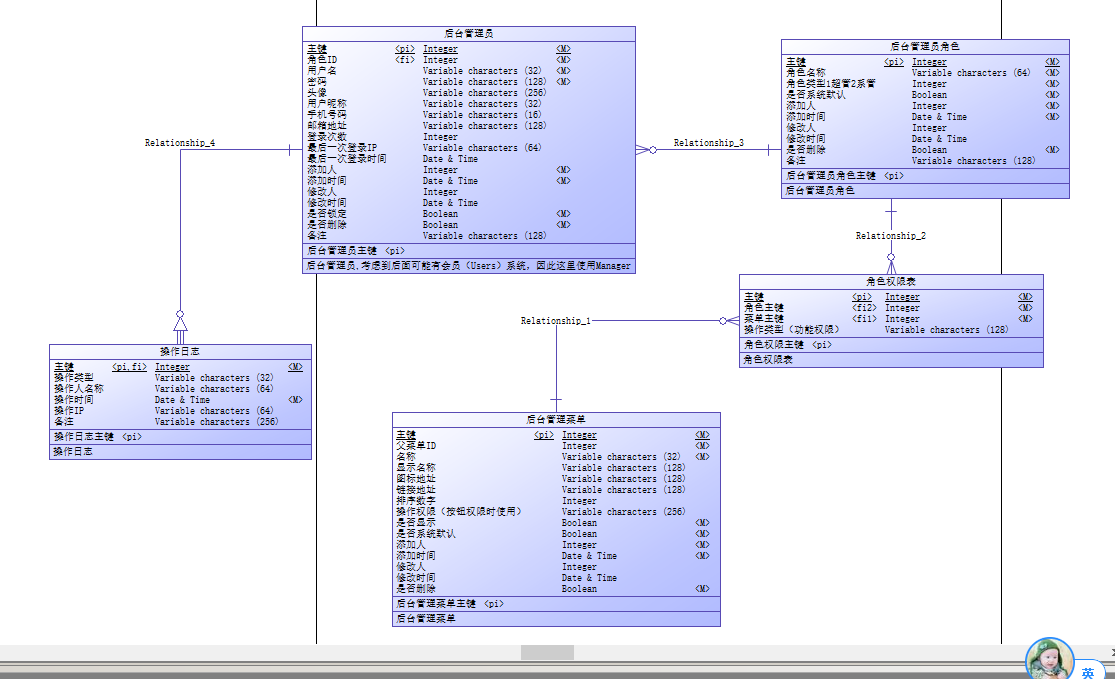Select the 操作日志主键 identifier row
The width and height of the screenshot is (1115, 679).
180,437
